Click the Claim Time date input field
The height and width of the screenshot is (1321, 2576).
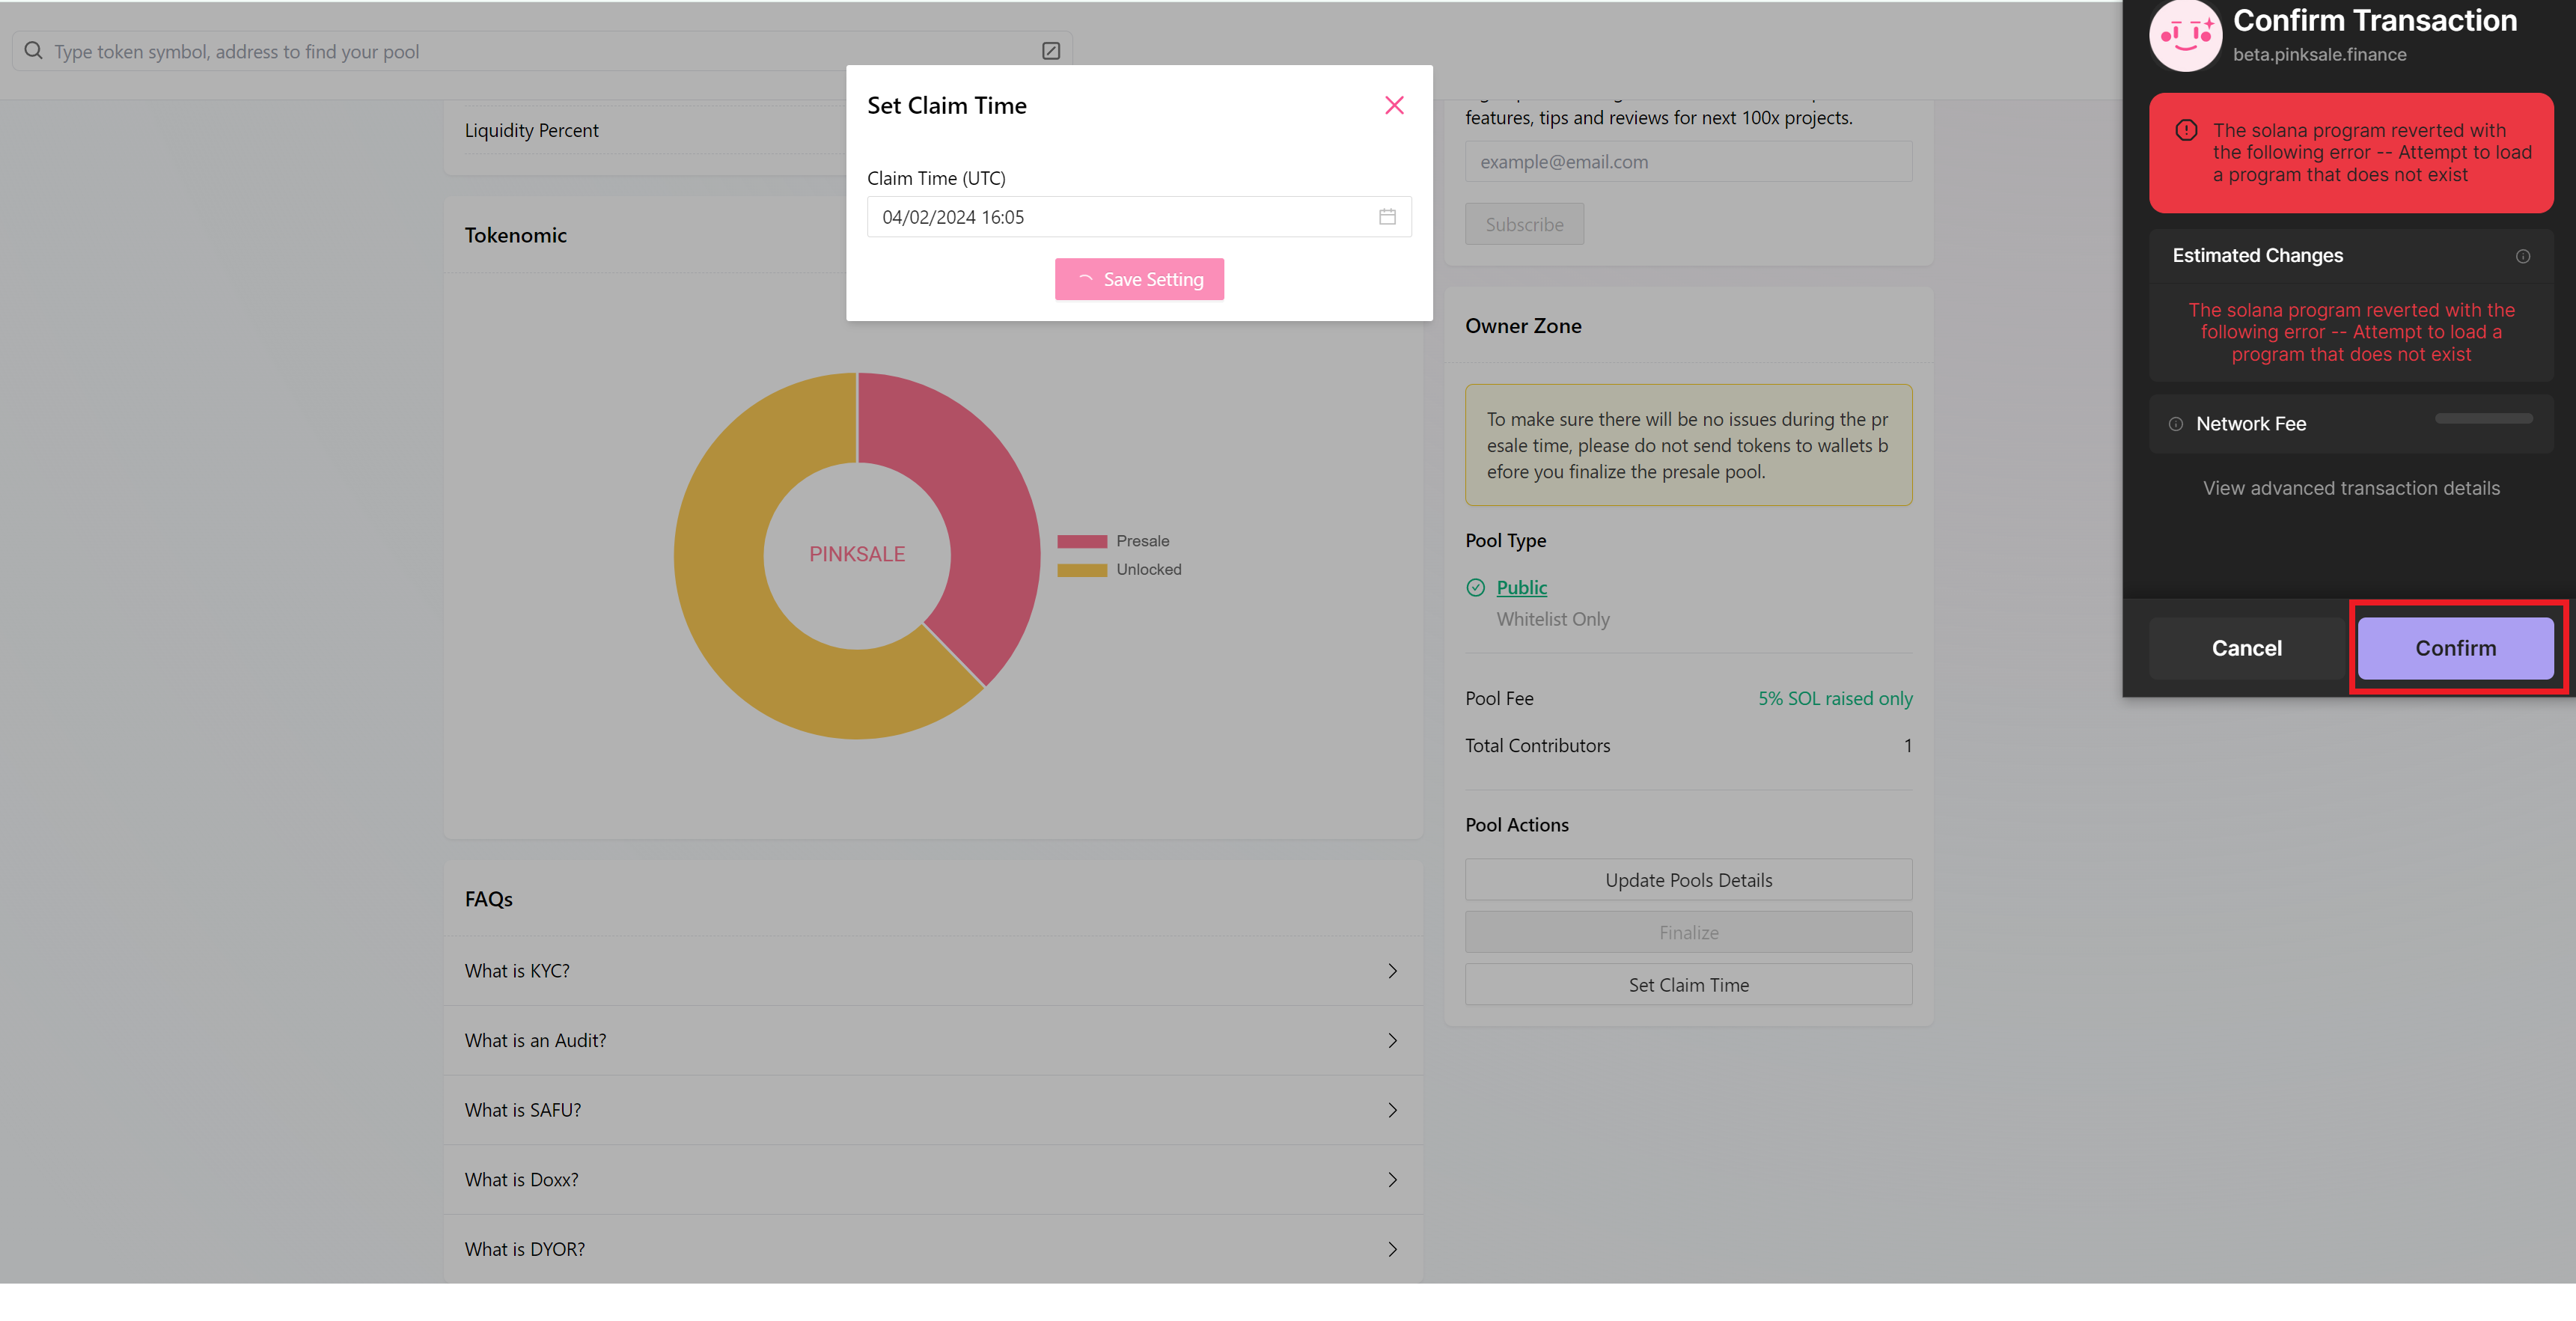(1139, 217)
